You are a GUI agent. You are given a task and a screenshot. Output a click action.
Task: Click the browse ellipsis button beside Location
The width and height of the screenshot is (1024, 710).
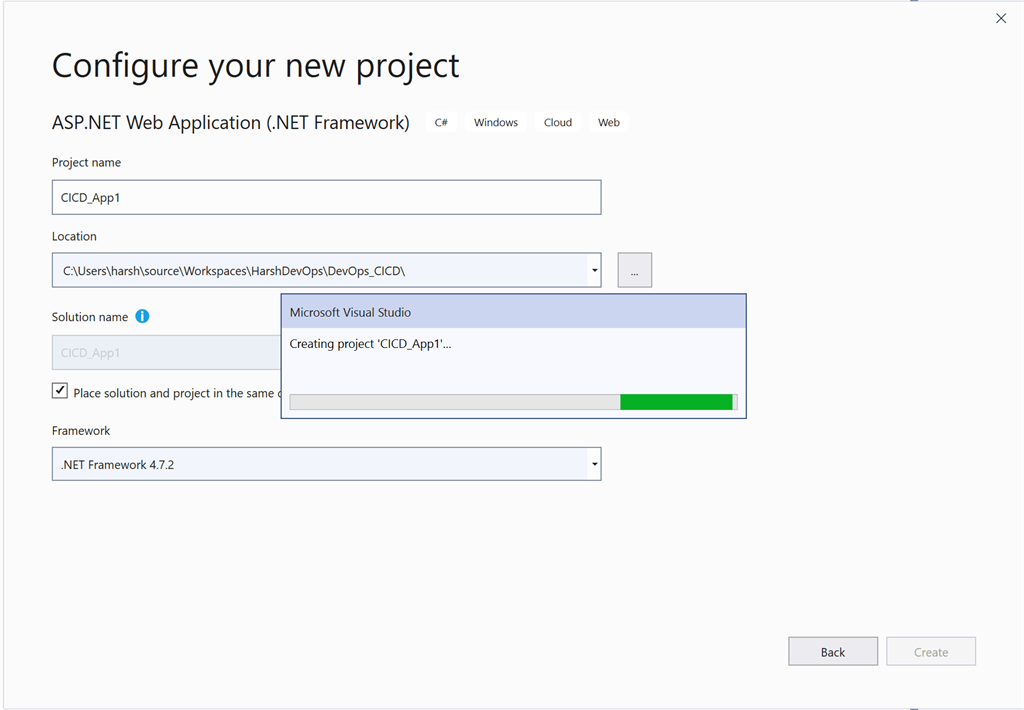point(634,269)
